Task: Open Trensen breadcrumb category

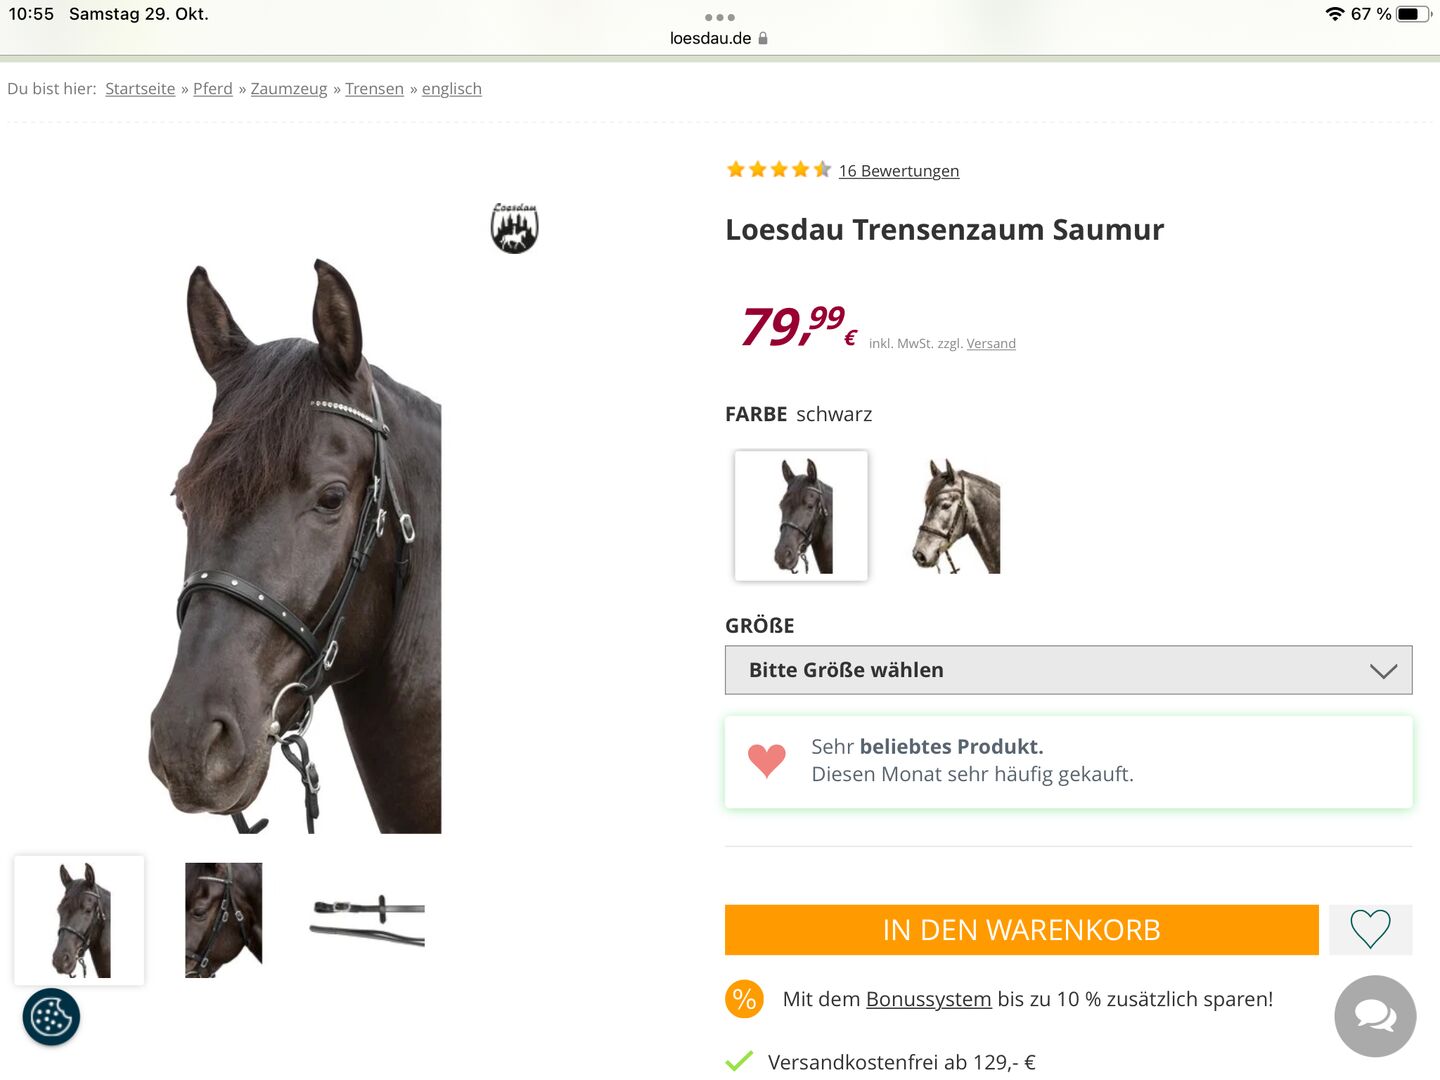Action: [374, 89]
